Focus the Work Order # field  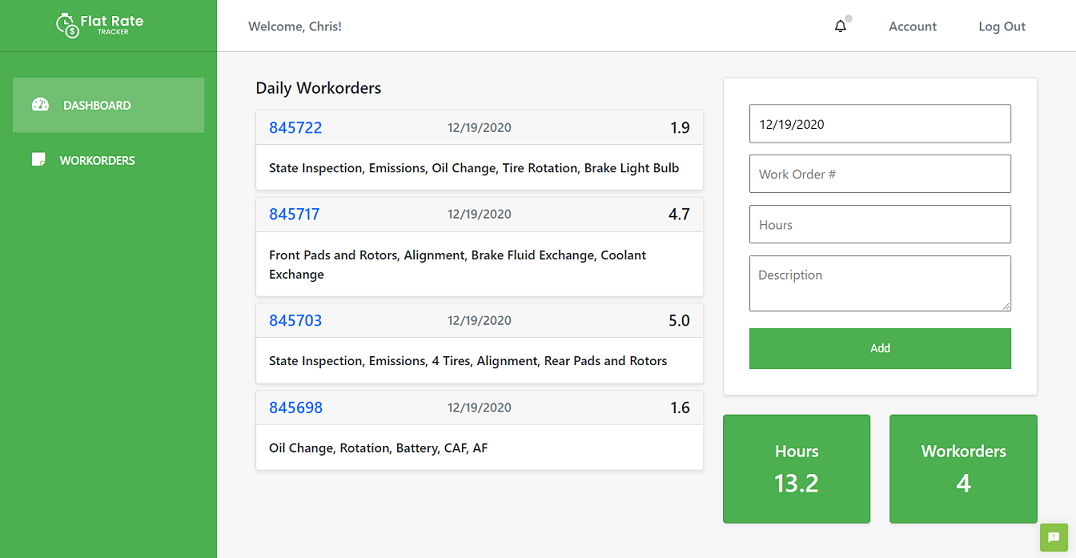coord(879,174)
